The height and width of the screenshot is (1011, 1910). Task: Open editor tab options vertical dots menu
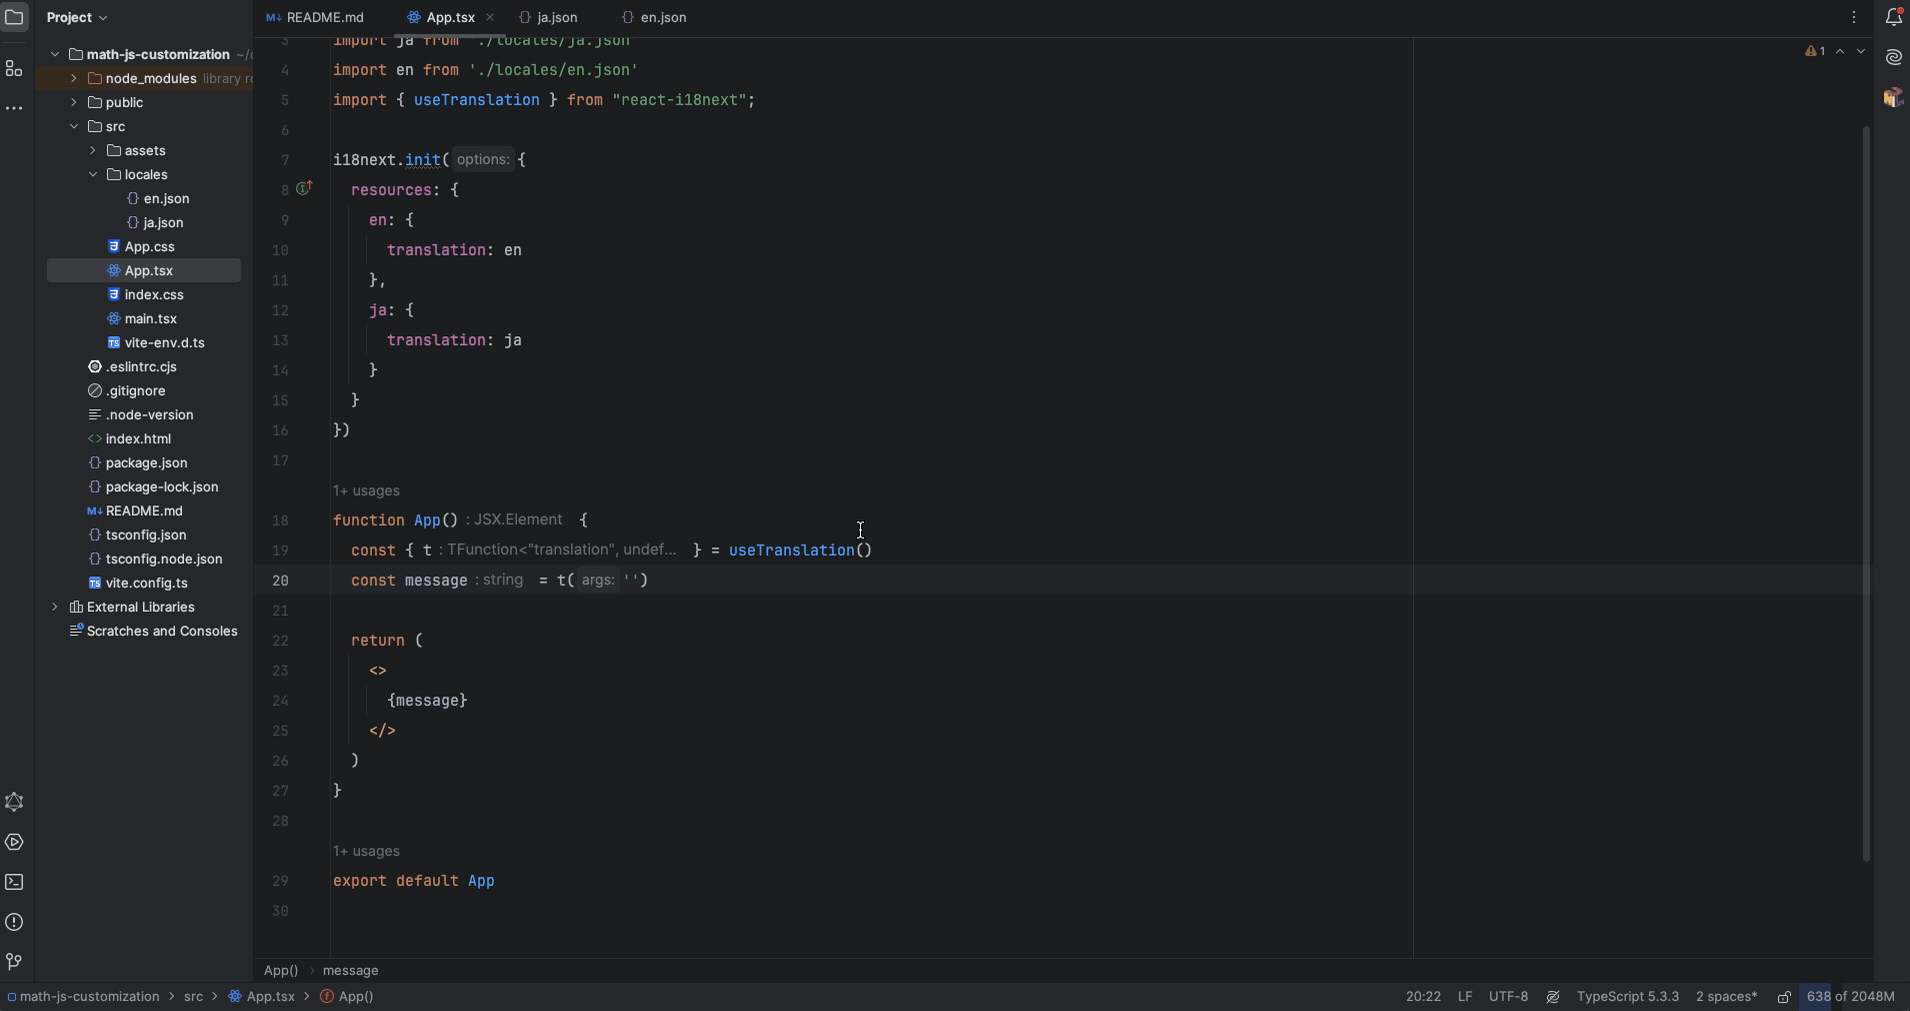click(x=1854, y=17)
